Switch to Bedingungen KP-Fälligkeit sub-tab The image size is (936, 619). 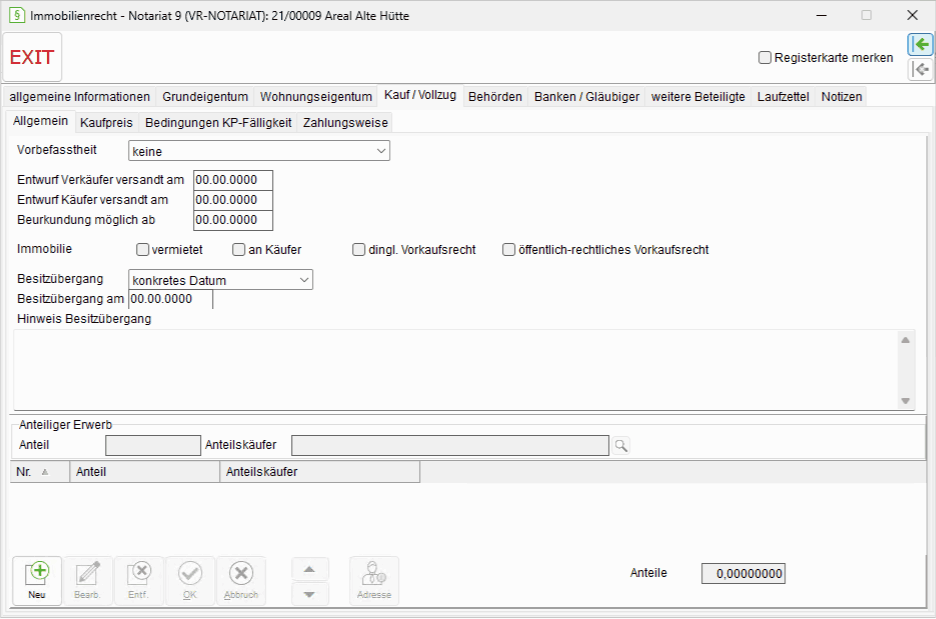pyautogui.click(x=218, y=122)
